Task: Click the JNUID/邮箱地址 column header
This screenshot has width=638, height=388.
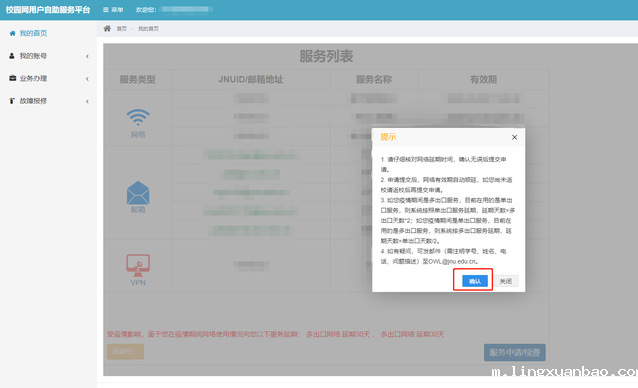Action: [251, 79]
